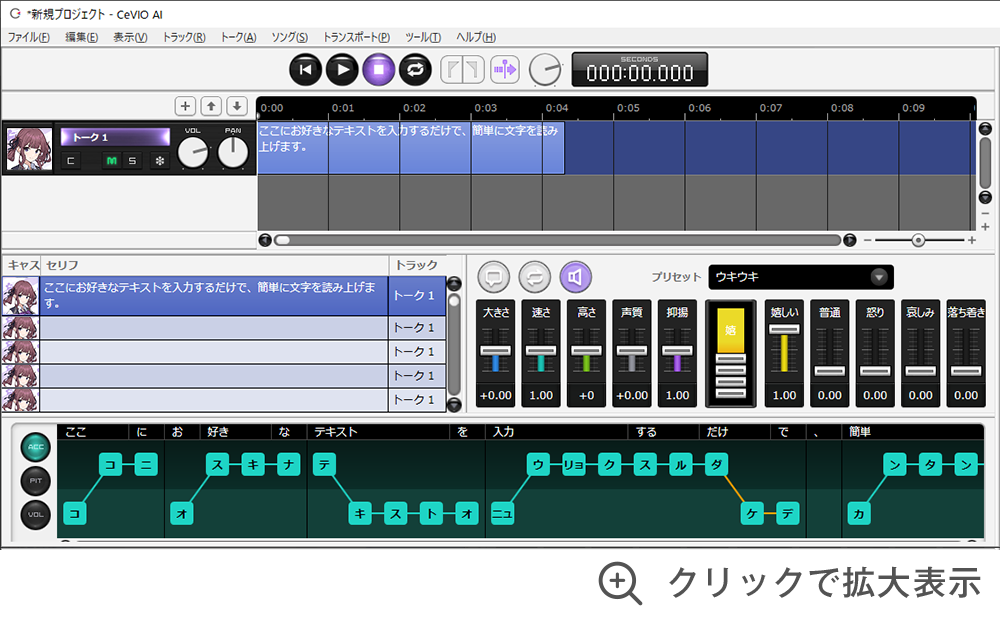
Task: Click the テ accent node of テキスト
Action: (x=324, y=464)
